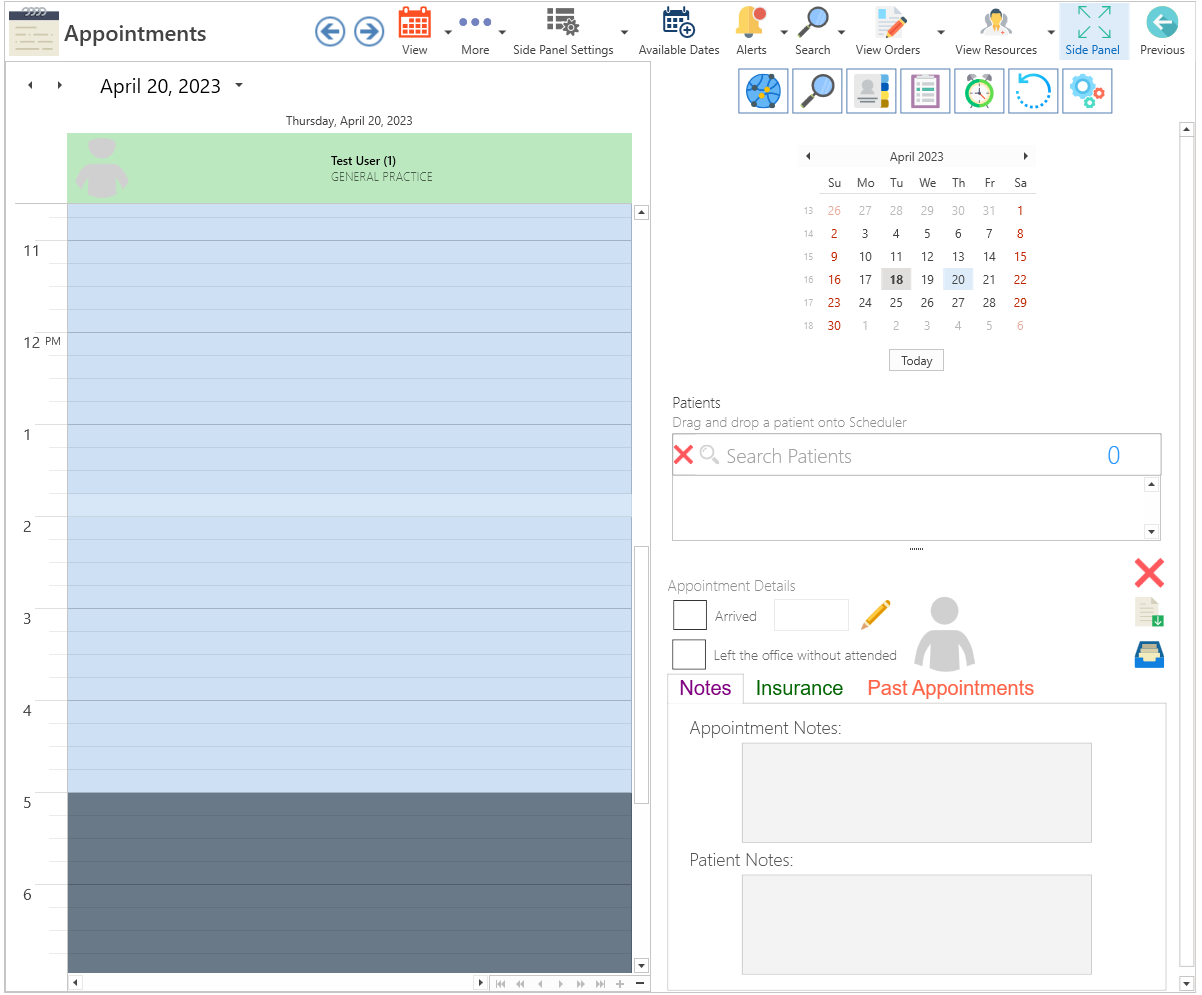Expand the View Orders dropdown arrow

pos(941,32)
